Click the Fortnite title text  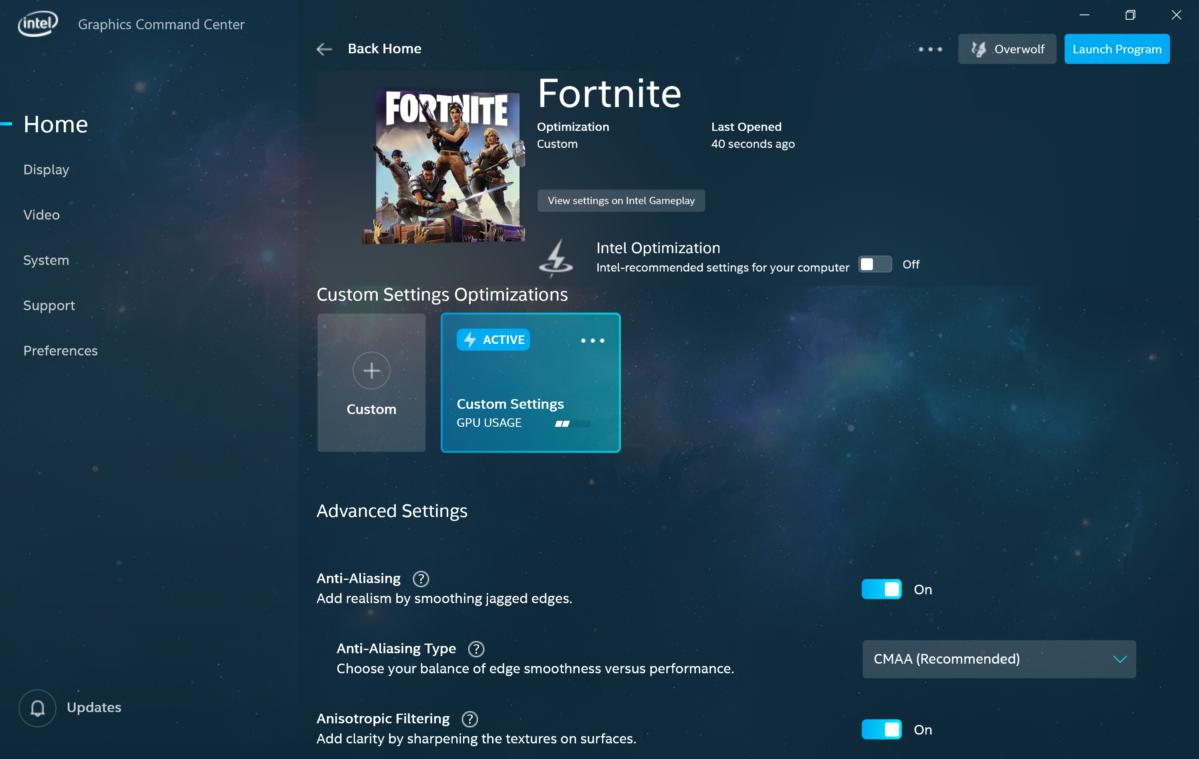point(609,94)
